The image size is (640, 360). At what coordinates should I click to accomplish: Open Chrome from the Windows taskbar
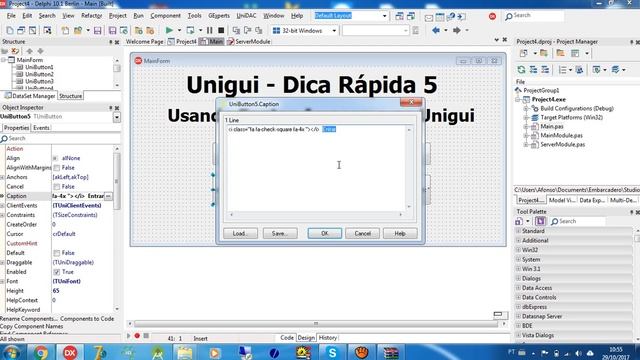40,352
